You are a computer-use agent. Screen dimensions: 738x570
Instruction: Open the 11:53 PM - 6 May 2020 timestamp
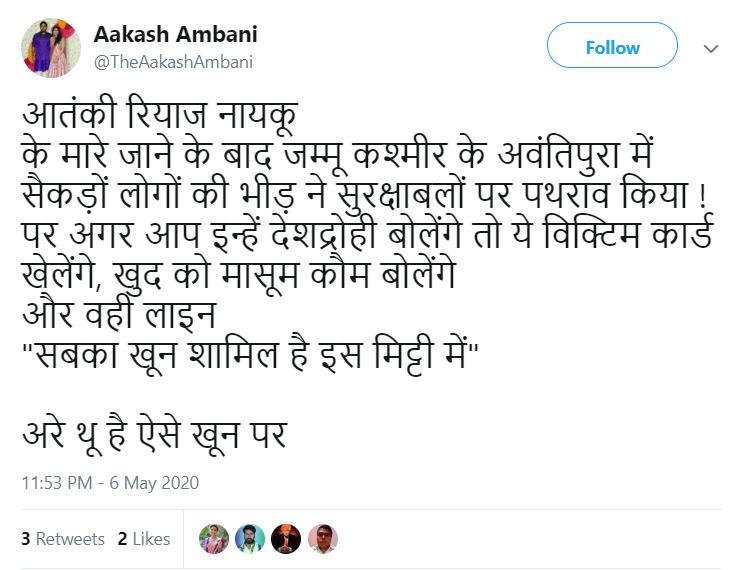[x=110, y=483]
